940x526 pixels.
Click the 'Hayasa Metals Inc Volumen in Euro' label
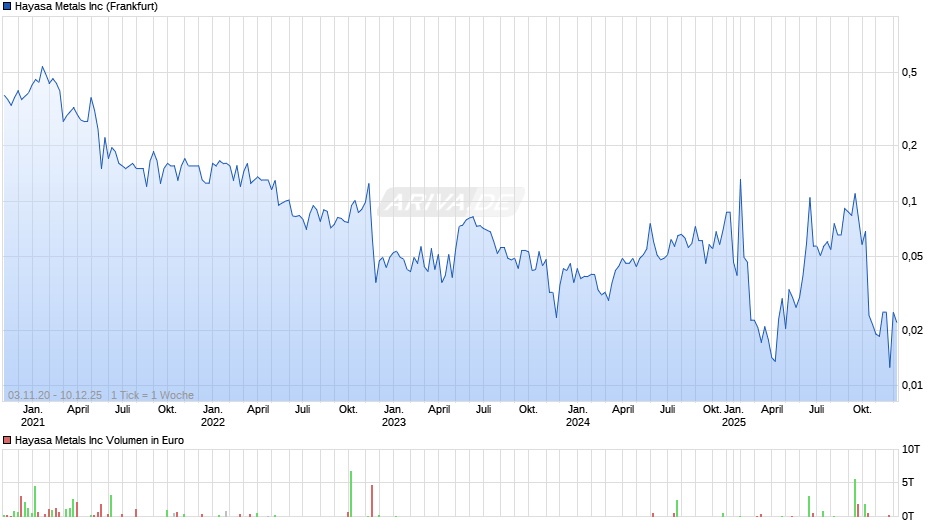100,440
